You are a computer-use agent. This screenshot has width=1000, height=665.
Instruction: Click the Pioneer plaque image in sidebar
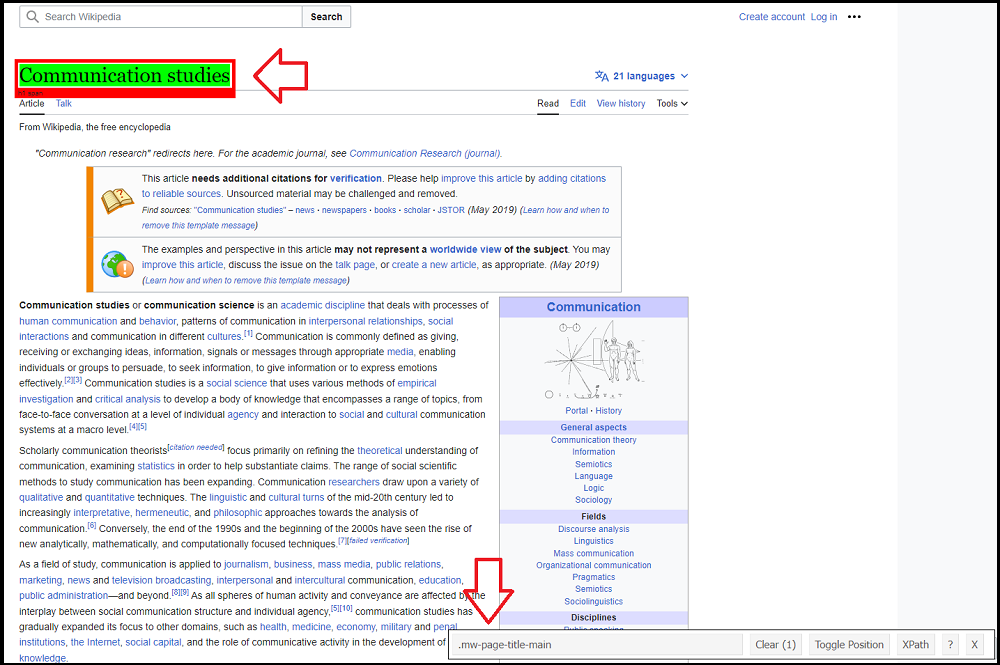(594, 360)
